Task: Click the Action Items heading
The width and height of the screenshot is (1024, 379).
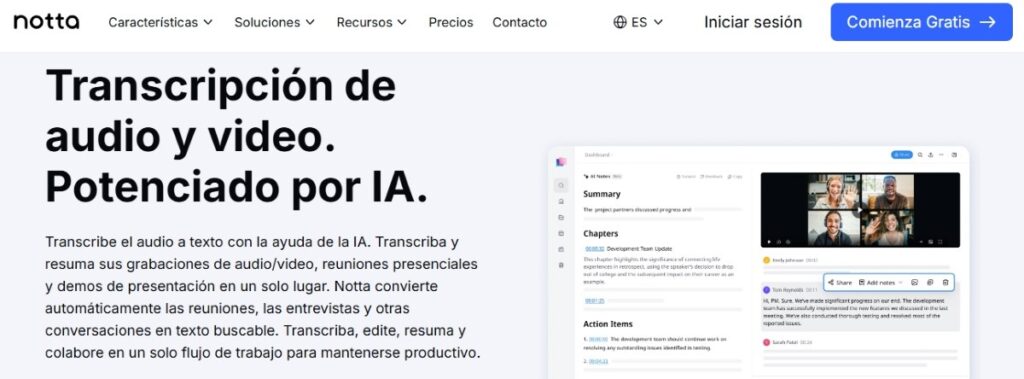Action: [608, 324]
